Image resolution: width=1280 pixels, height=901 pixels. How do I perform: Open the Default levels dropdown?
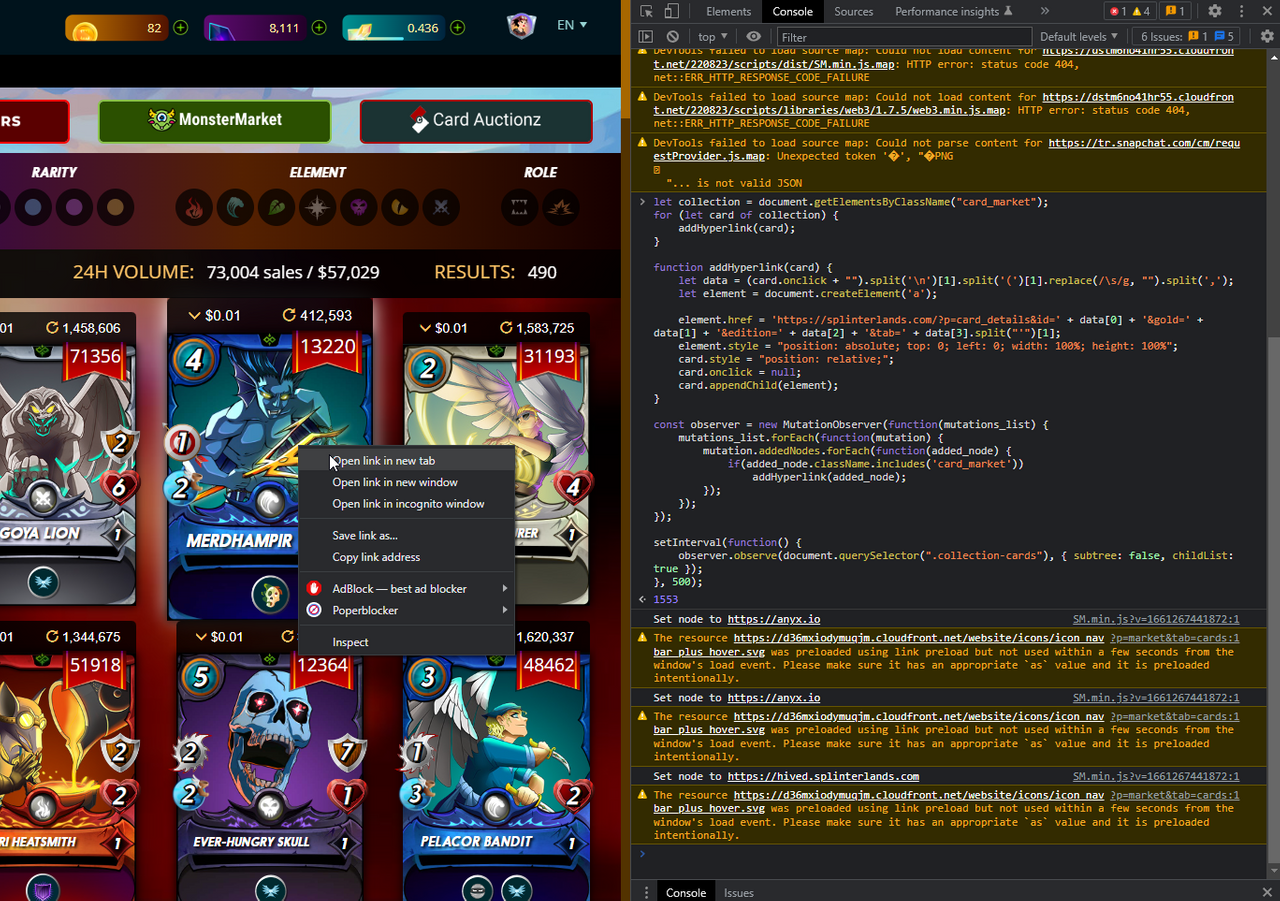coord(1078,36)
